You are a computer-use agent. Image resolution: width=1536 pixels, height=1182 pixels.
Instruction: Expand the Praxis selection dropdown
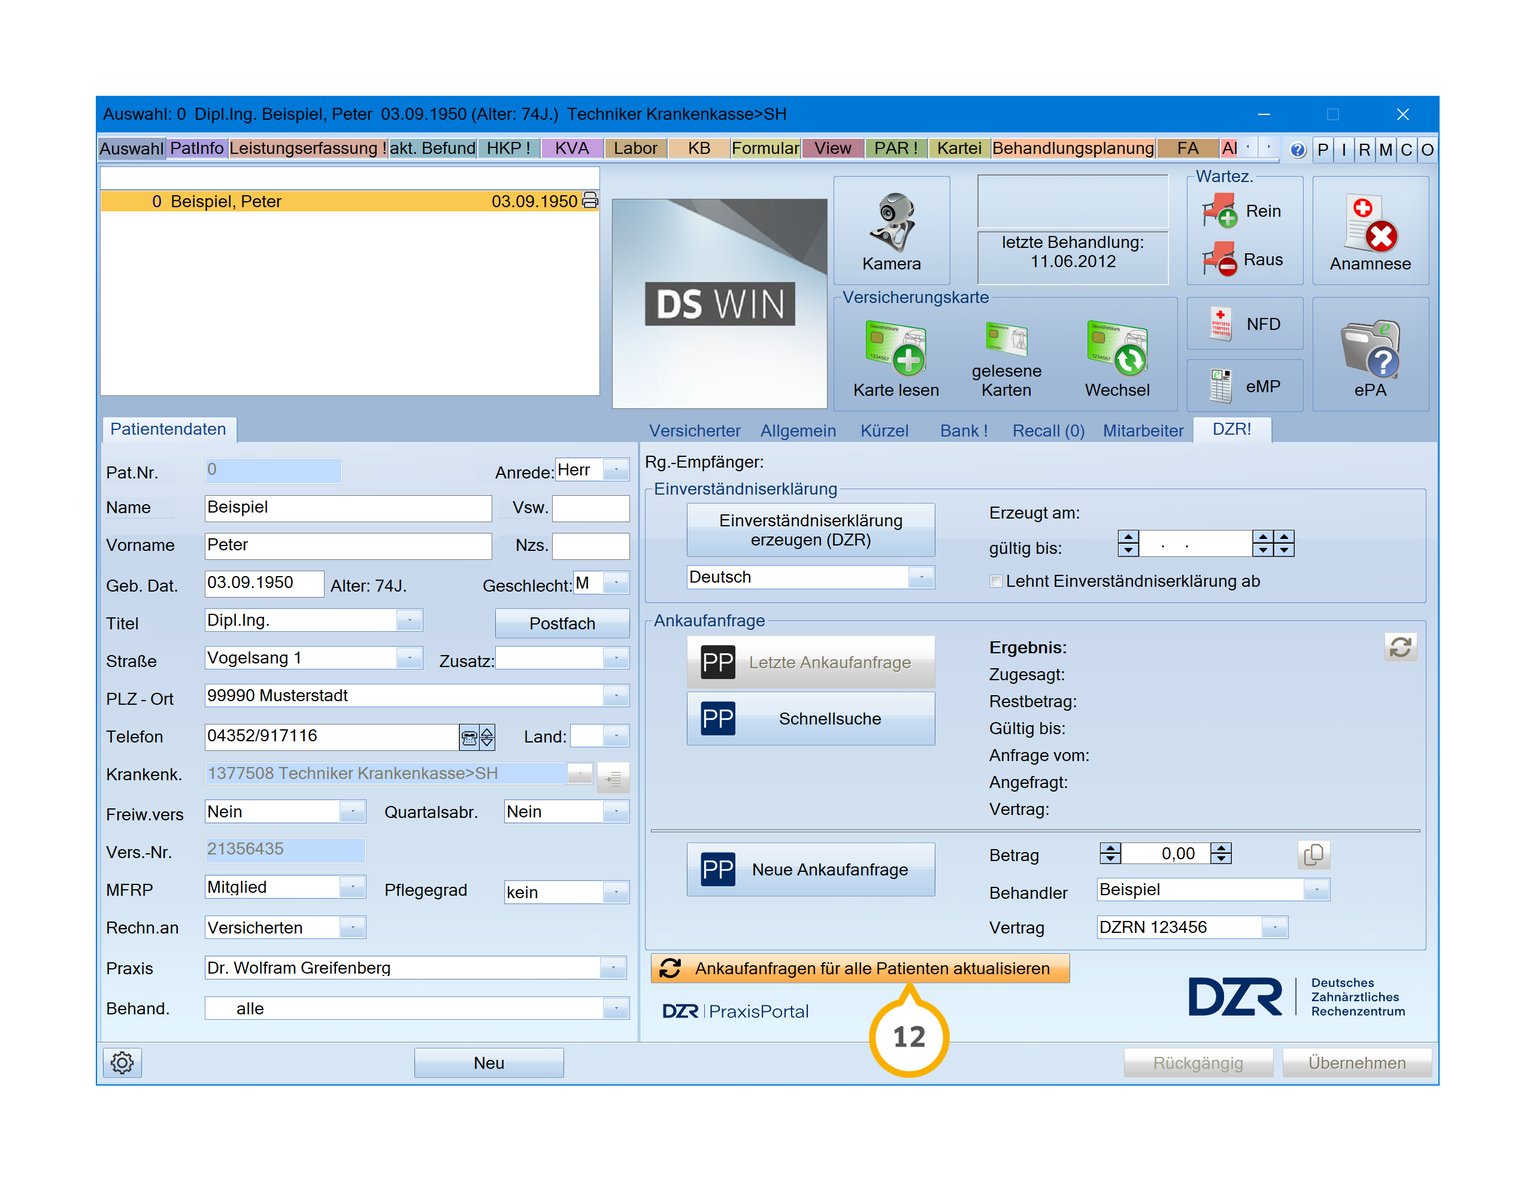(613, 968)
